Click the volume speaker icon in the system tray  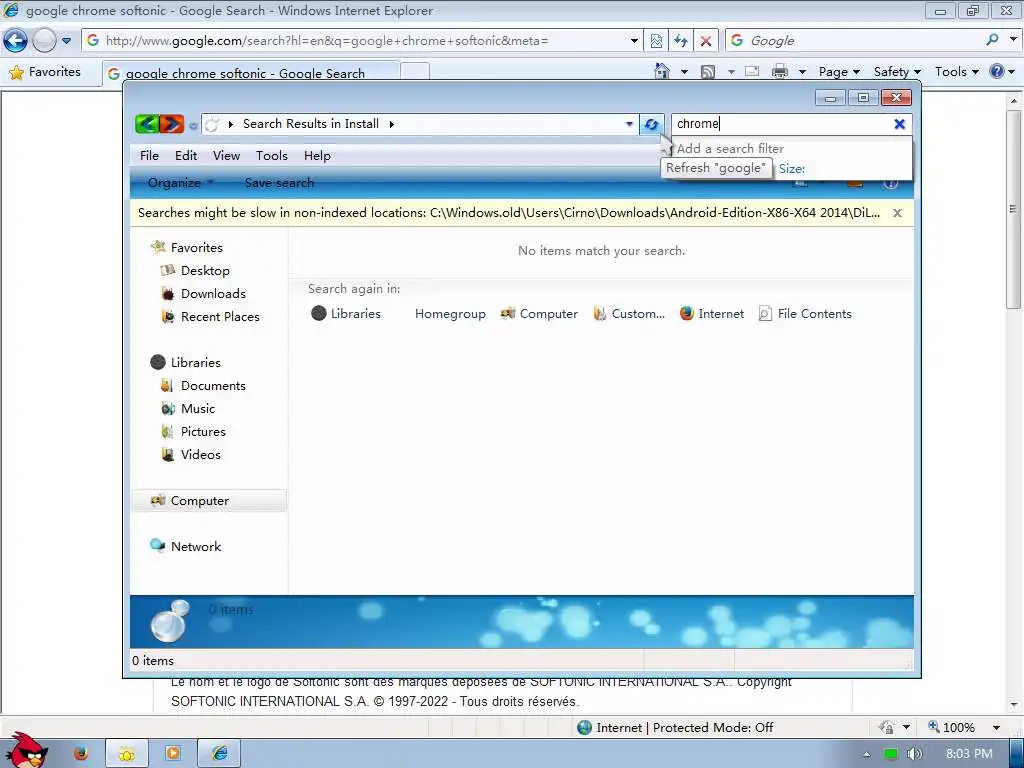tap(914, 754)
